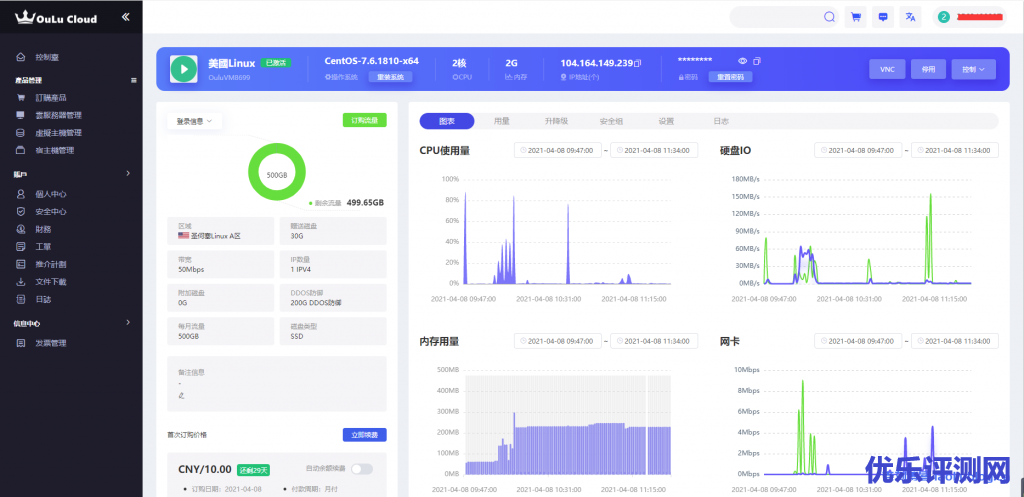Image resolution: width=1024 pixels, height=497 pixels.
Task: Open the chat message icon in header
Action: [x=882, y=17]
